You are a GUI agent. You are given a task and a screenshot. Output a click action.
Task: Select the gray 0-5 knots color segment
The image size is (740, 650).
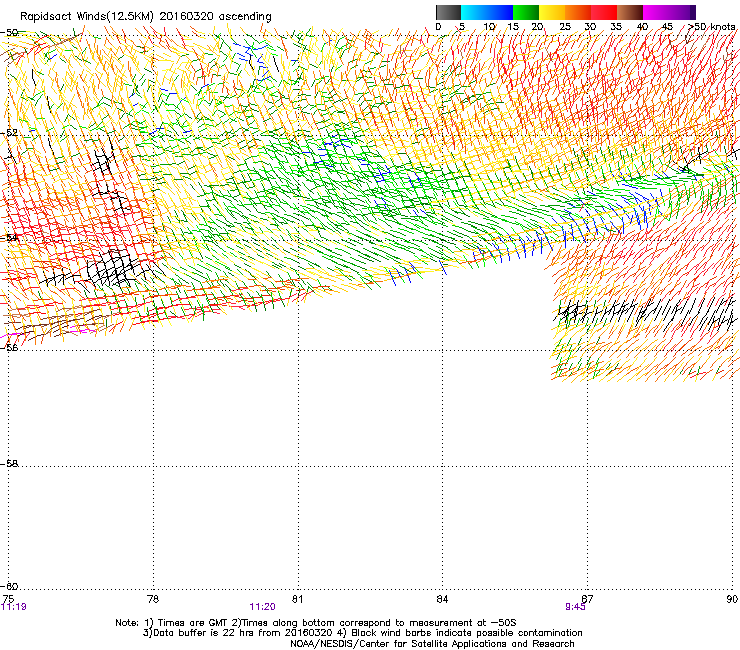pos(448,12)
